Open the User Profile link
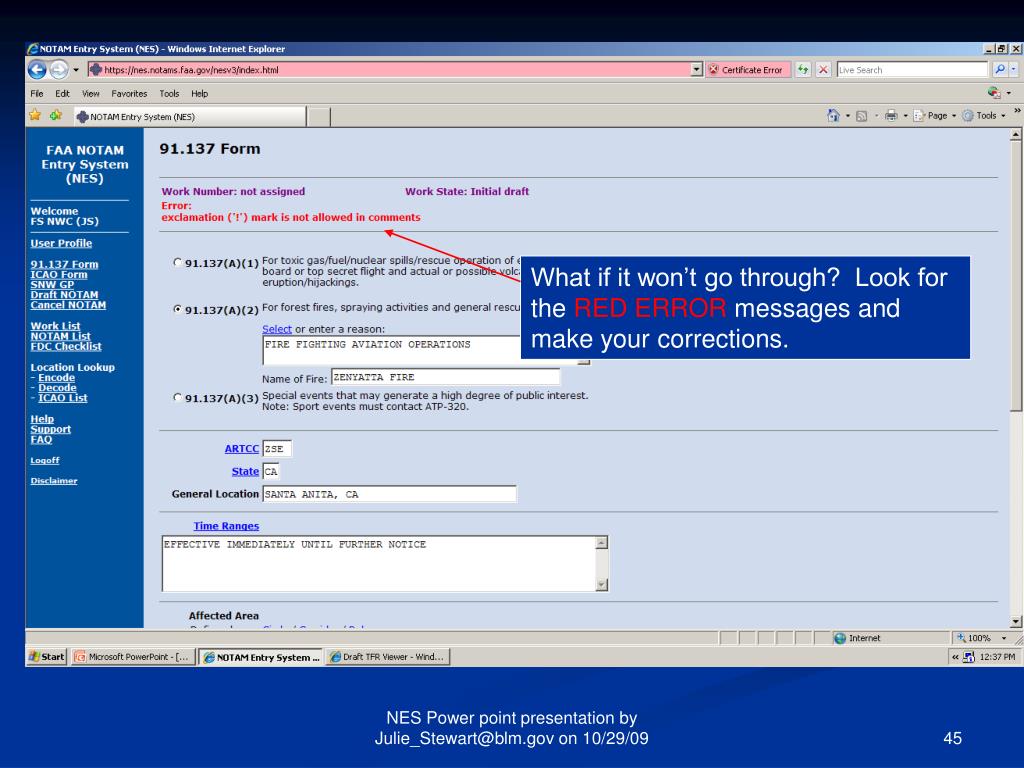The width and height of the screenshot is (1024, 768). [61, 243]
